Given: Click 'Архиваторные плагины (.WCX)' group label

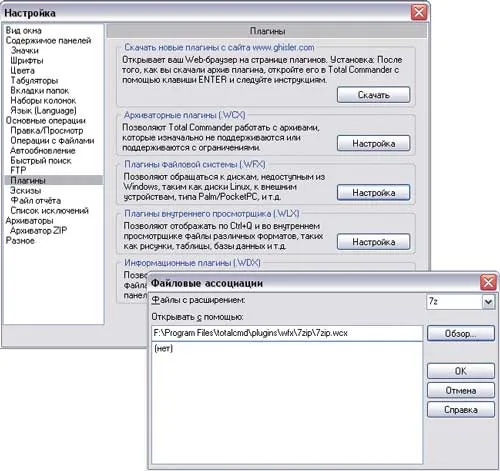Looking at the screenshot, I should 184,115.
